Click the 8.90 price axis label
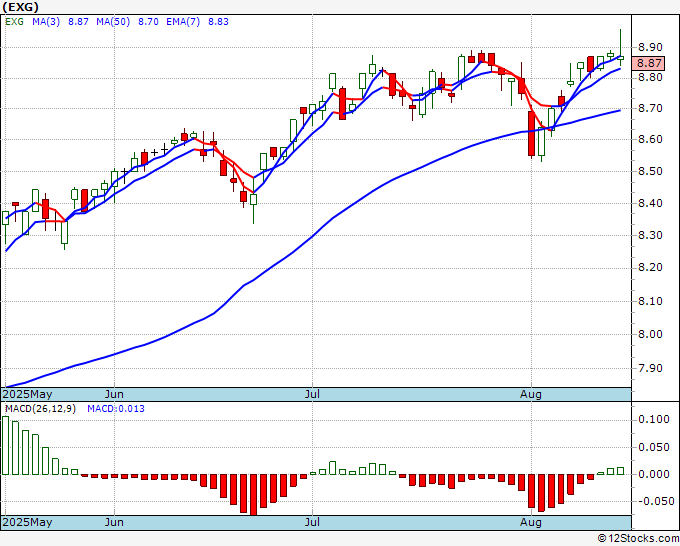 (651, 47)
